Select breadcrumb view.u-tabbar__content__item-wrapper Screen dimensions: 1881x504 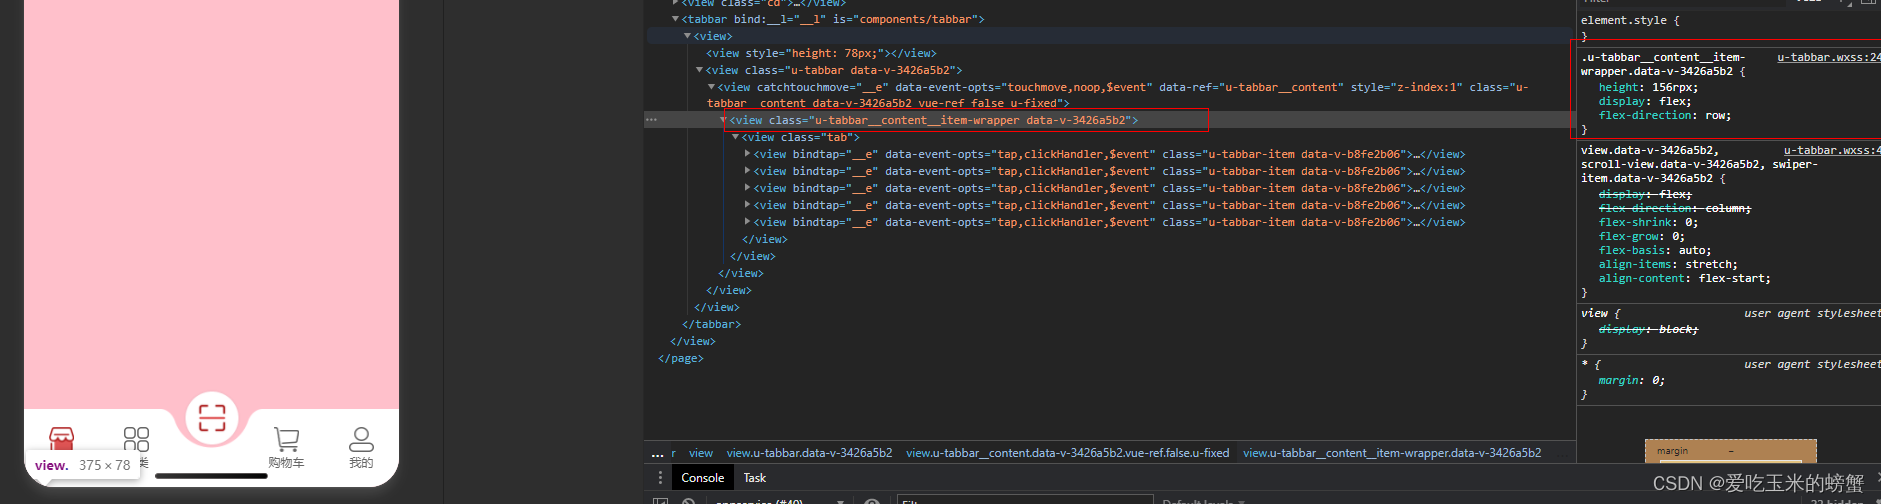[x=1392, y=453]
